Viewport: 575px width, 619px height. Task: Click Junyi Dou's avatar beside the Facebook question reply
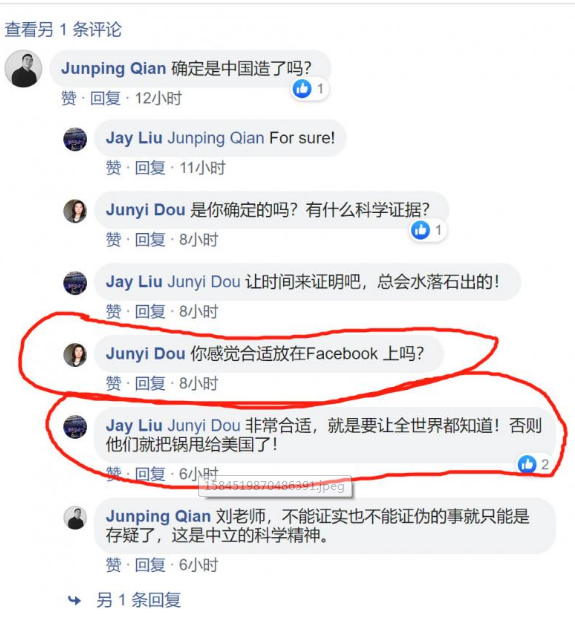[x=75, y=355]
